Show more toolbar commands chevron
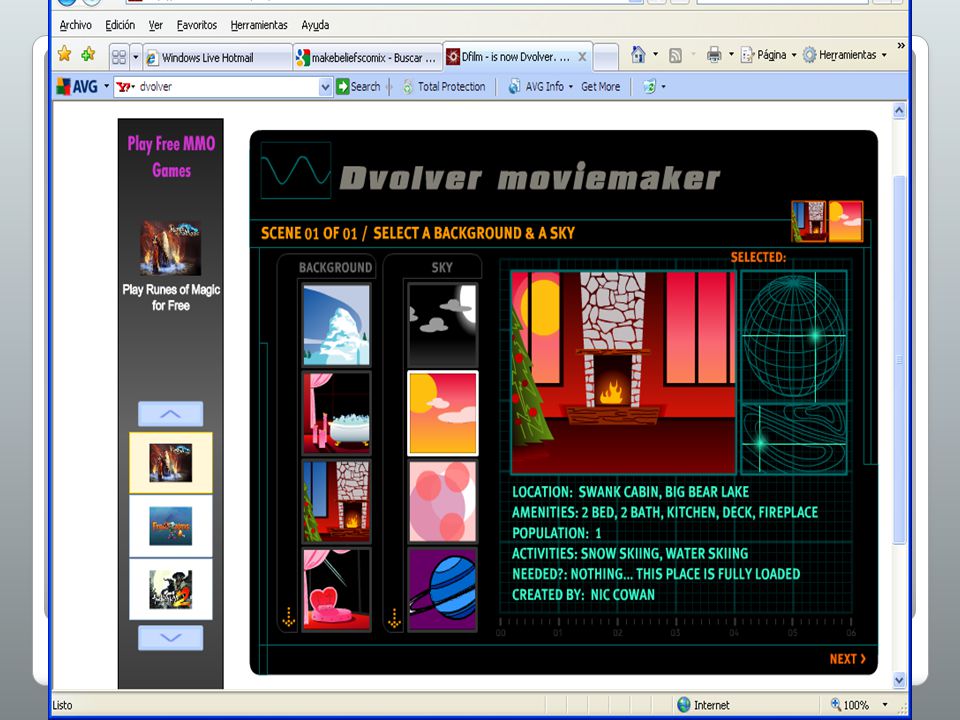 [x=901, y=46]
